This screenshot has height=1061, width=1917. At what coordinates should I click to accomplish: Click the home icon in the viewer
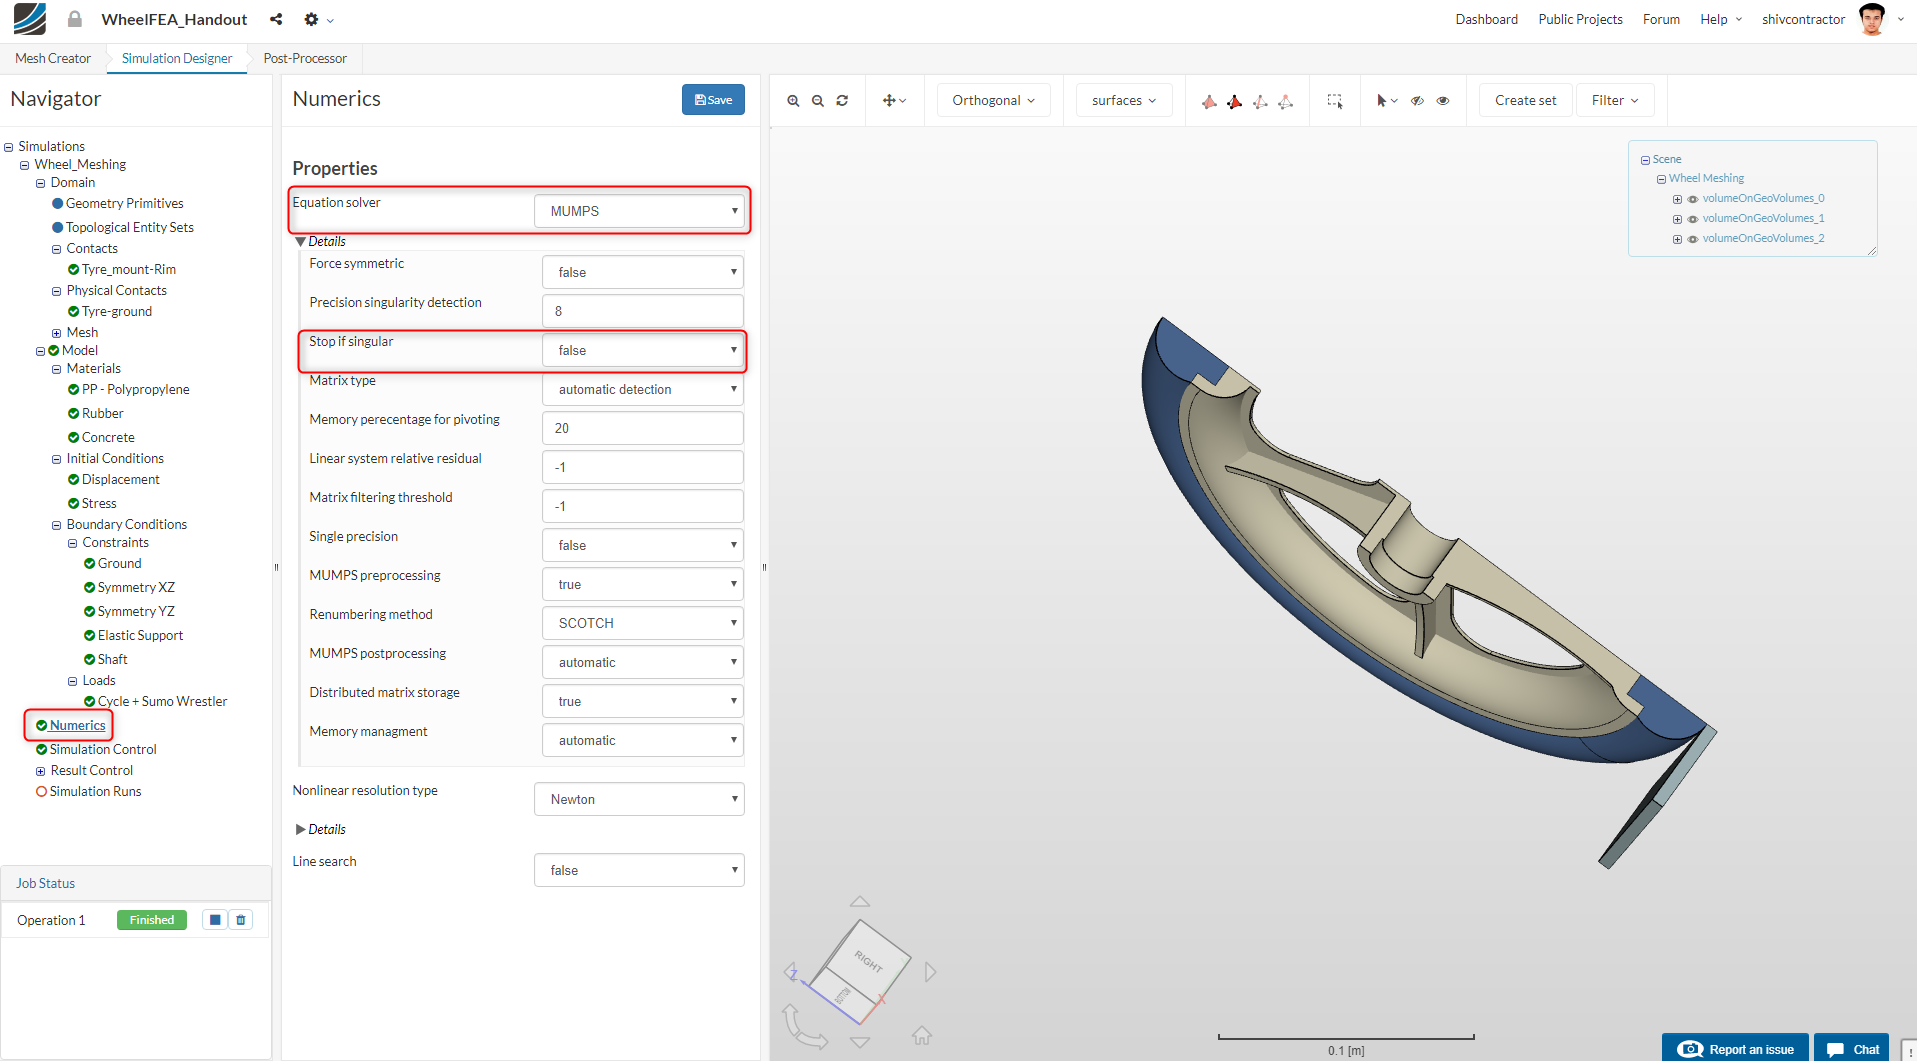(921, 1036)
